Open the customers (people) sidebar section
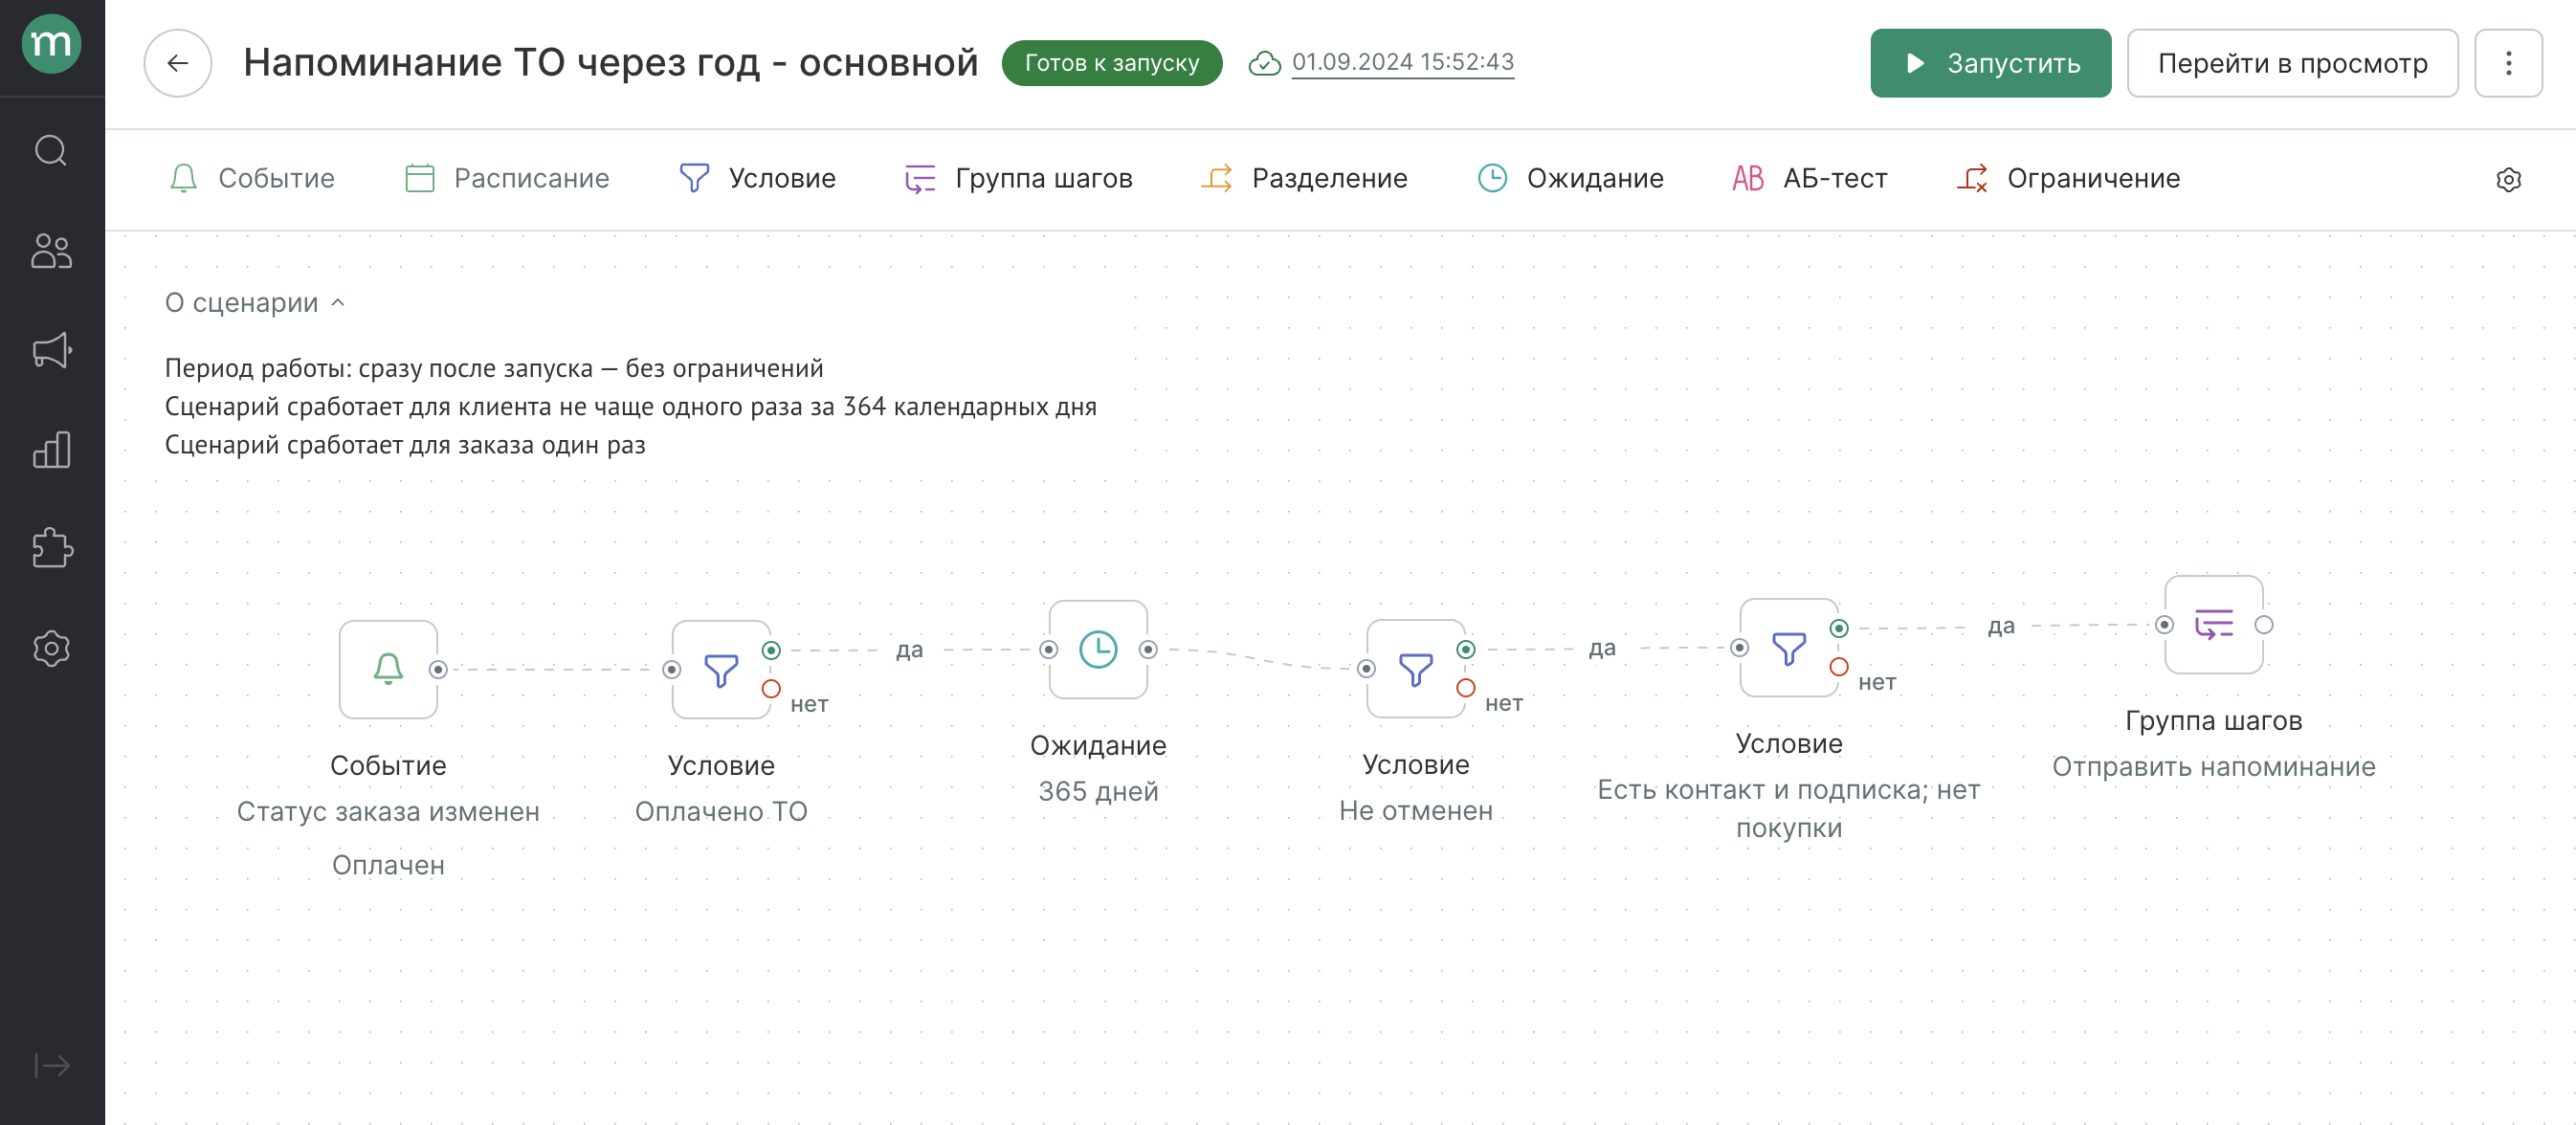The width and height of the screenshot is (2576, 1125). tap(51, 251)
